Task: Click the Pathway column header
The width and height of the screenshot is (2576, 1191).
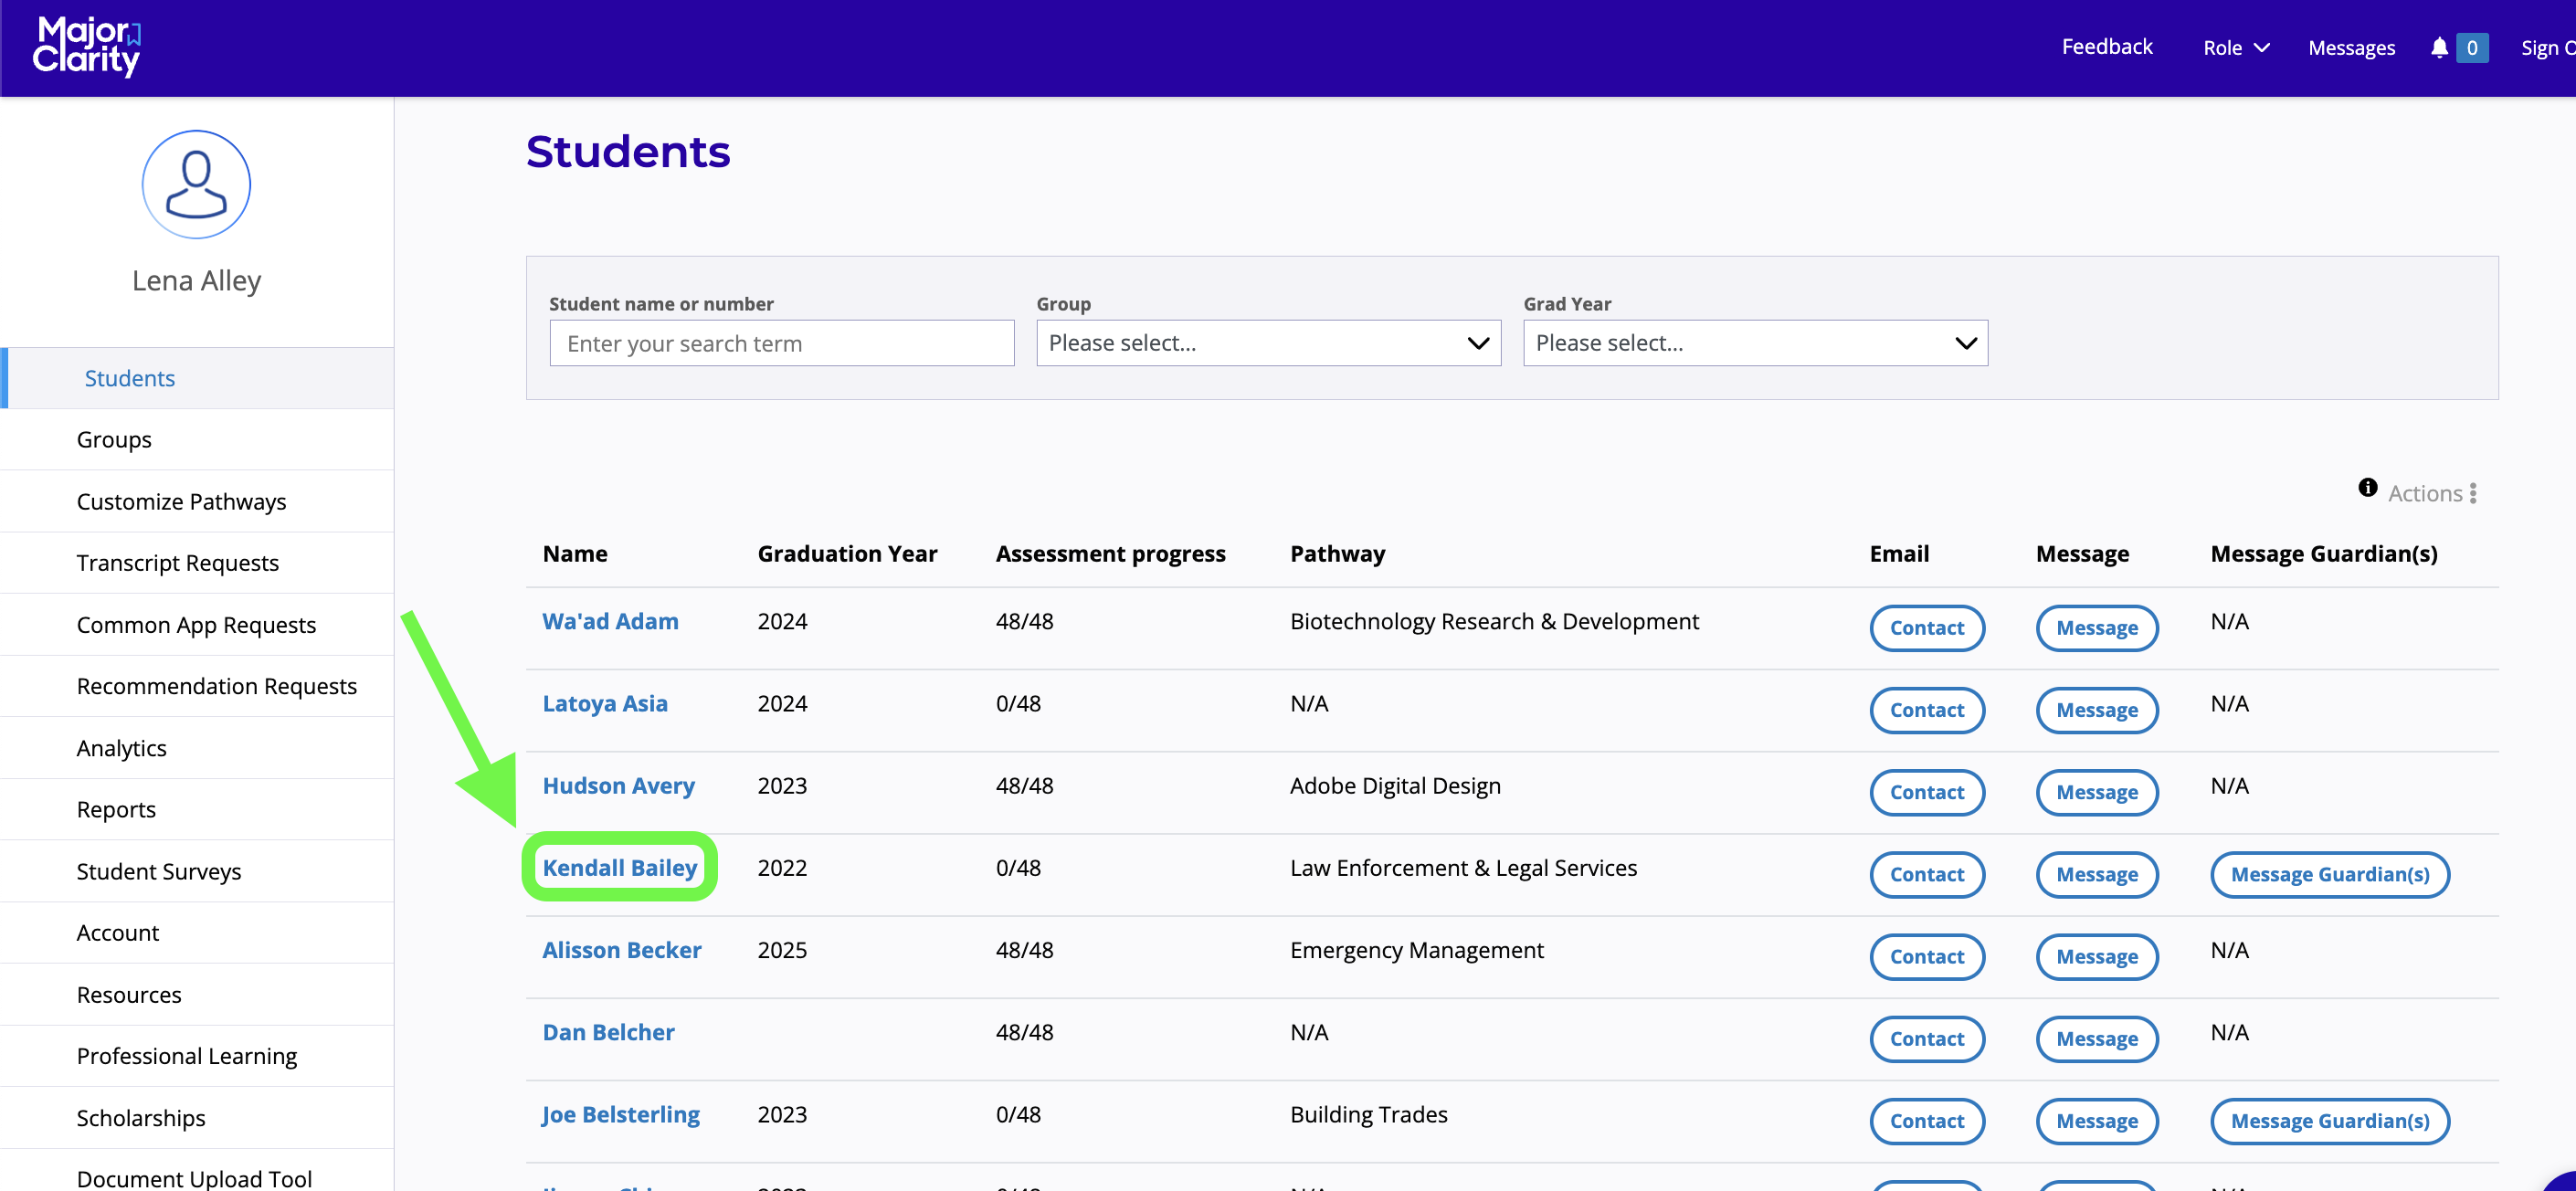Action: pos(1337,554)
